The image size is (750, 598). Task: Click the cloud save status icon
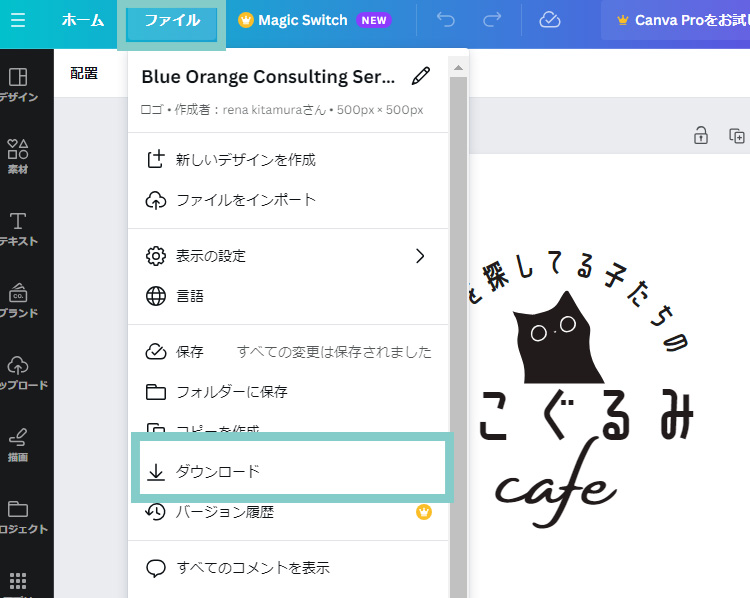coord(550,20)
